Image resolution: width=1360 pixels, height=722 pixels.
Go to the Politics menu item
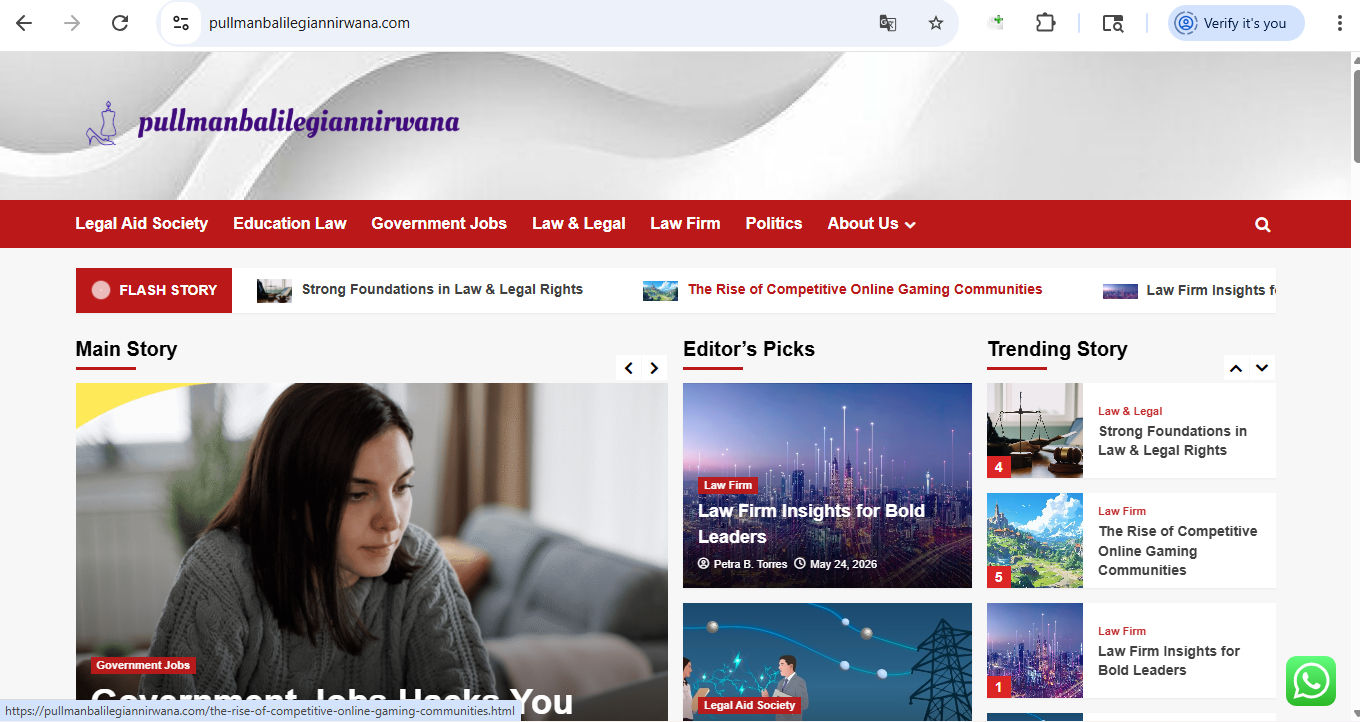tap(774, 224)
